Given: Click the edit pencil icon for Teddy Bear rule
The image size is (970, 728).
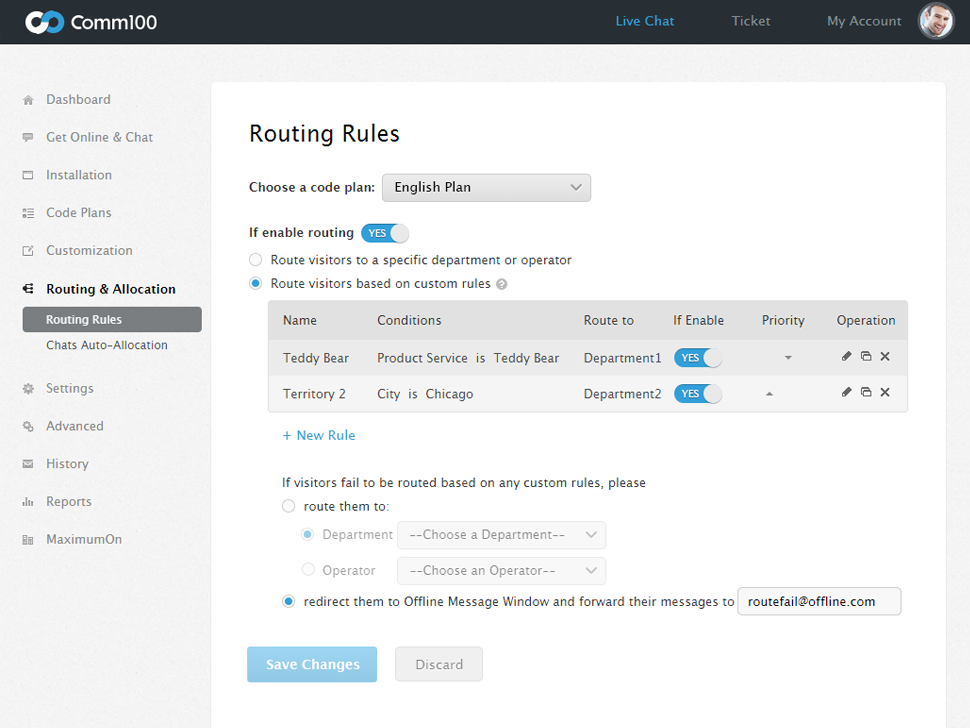Looking at the screenshot, I should coord(847,356).
